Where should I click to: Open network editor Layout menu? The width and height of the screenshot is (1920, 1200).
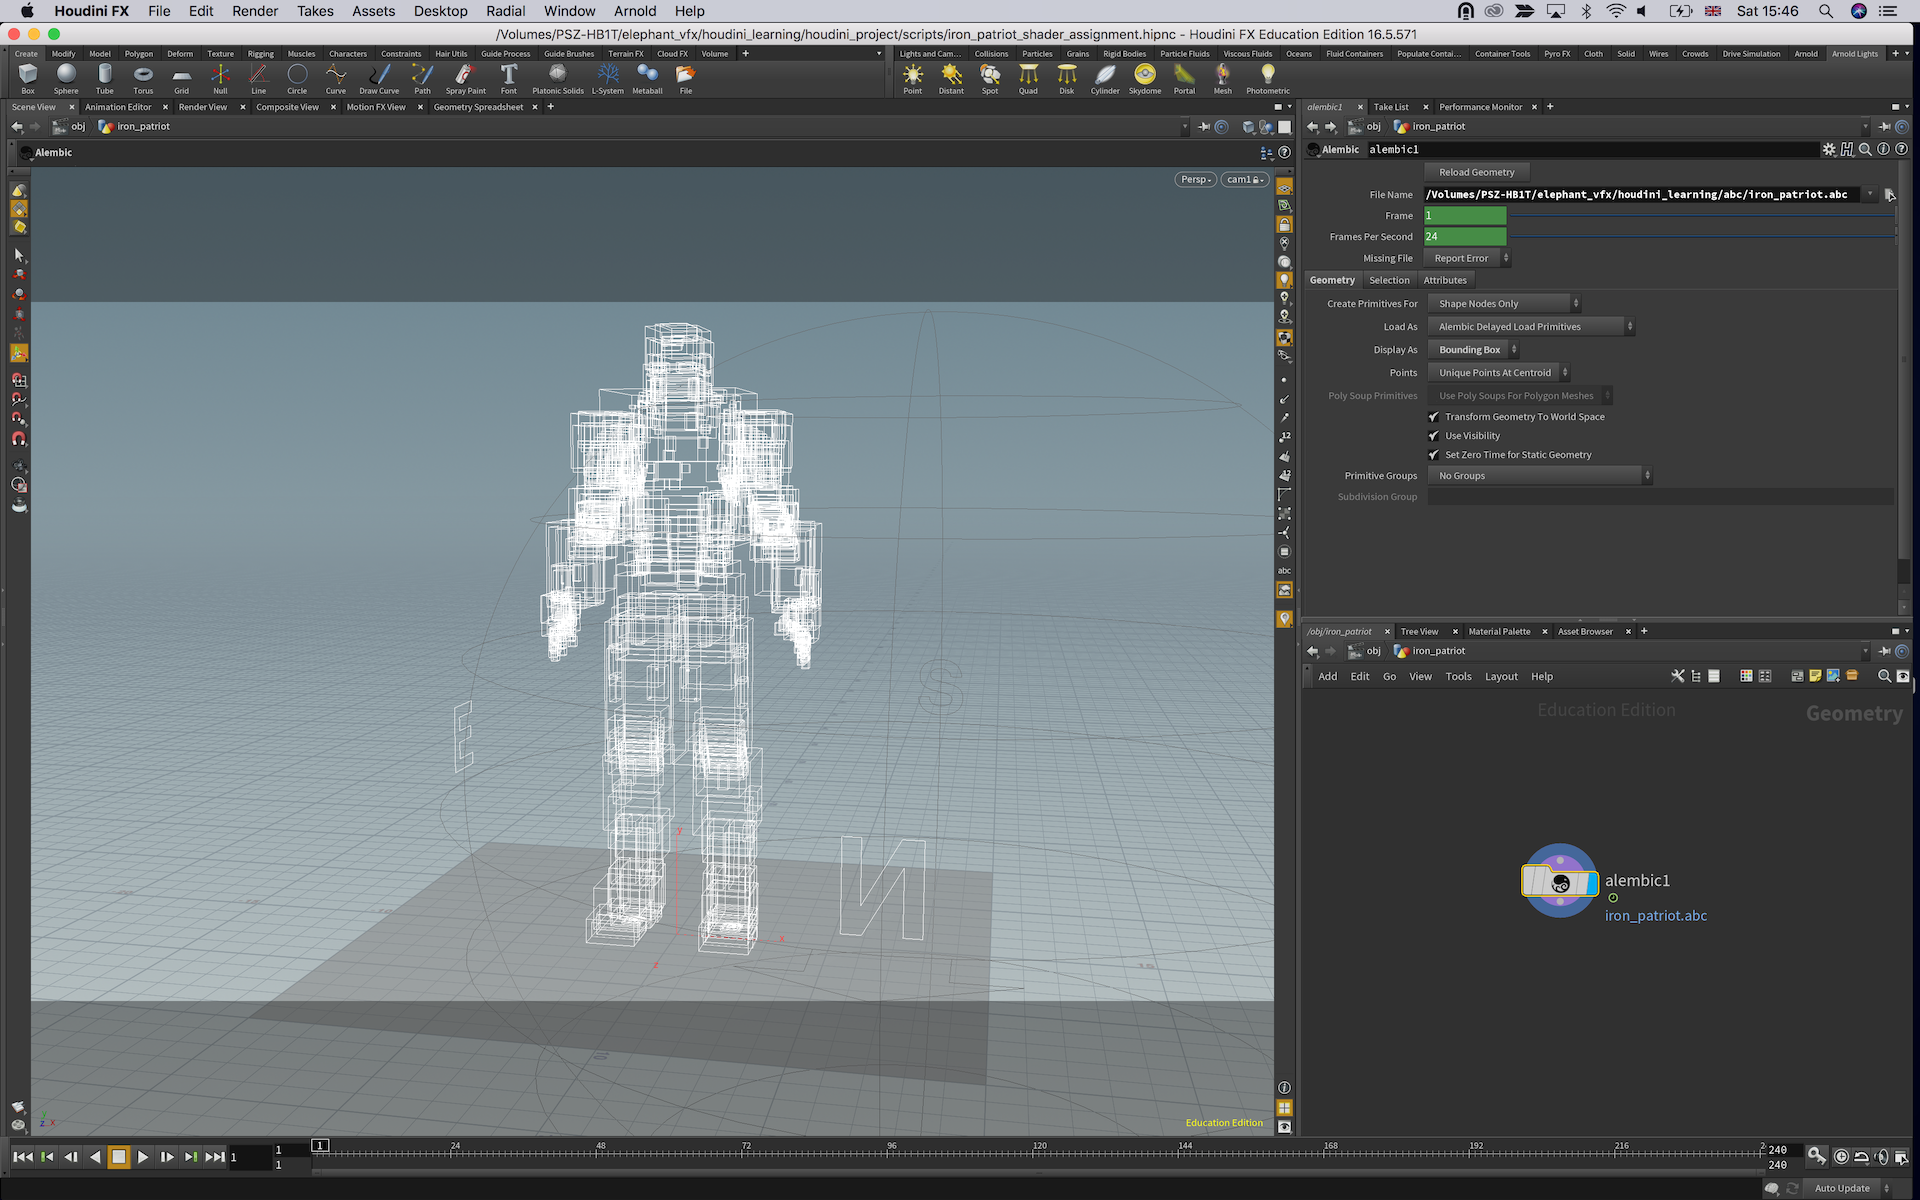pos(1501,677)
